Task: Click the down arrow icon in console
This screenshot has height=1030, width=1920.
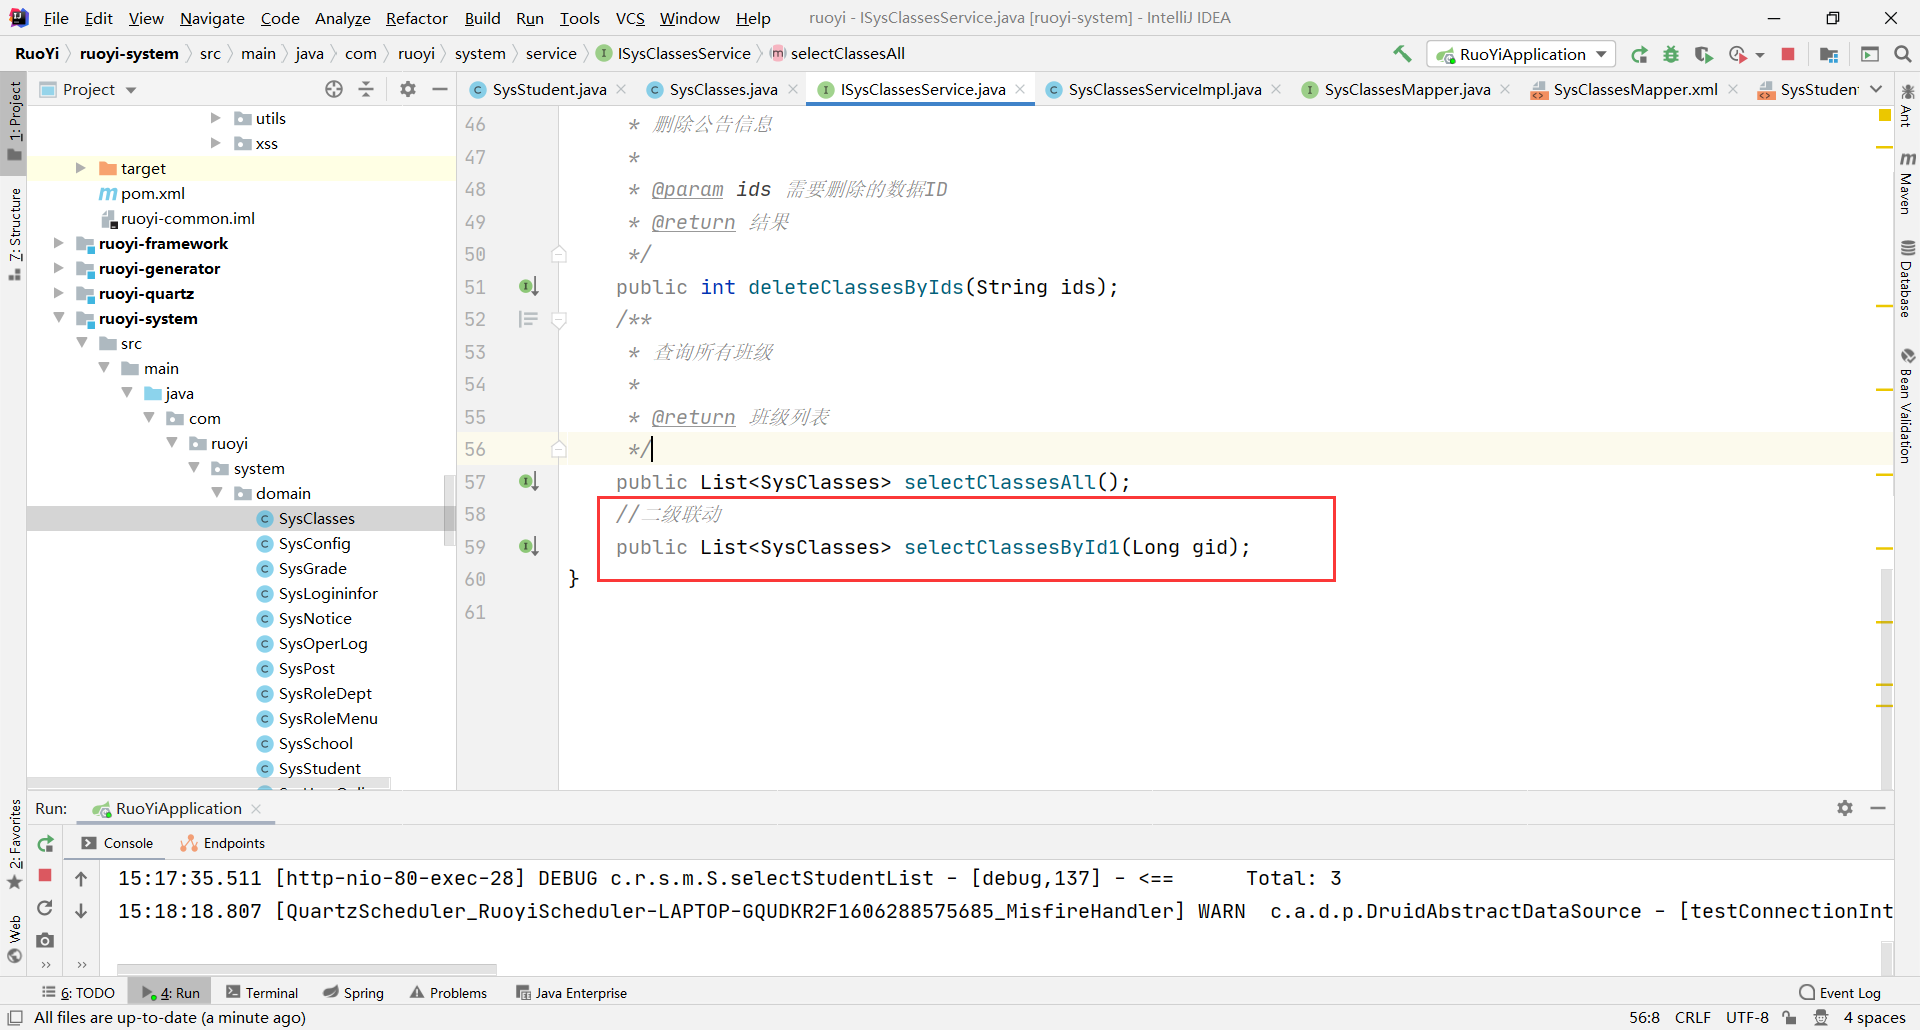Action: tap(81, 911)
